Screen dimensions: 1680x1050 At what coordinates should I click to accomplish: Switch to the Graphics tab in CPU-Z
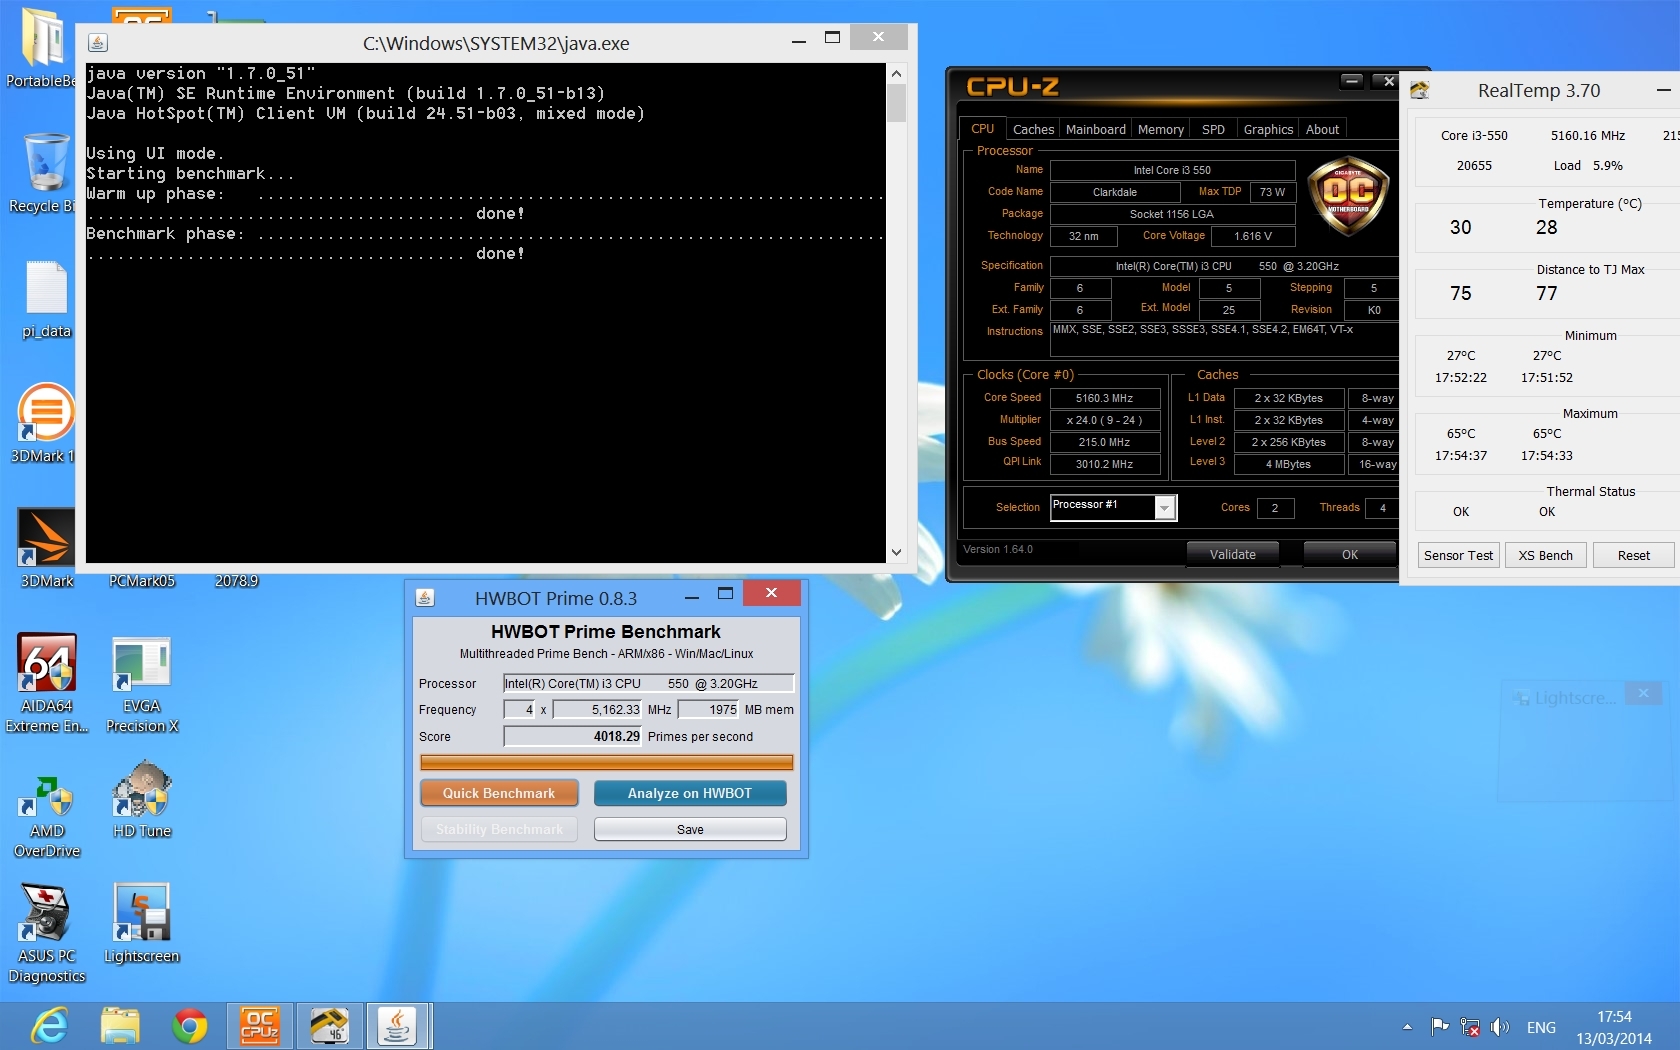(1268, 129)
